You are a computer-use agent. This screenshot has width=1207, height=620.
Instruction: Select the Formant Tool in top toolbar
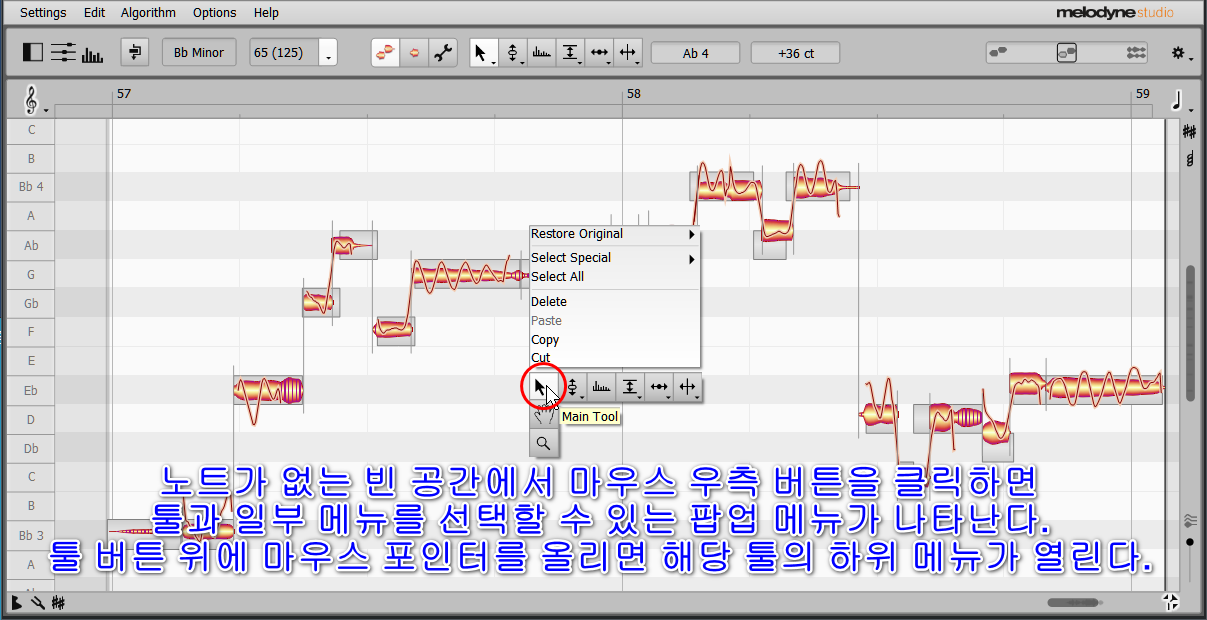pyautogui.click(x=542, y=53)
